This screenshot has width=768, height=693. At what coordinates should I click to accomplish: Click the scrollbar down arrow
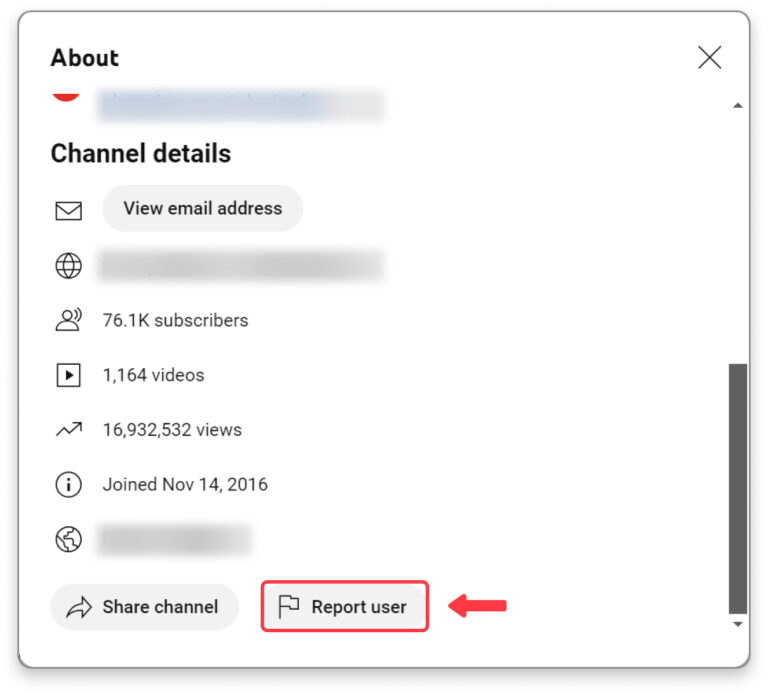click(x=738, y=624)
